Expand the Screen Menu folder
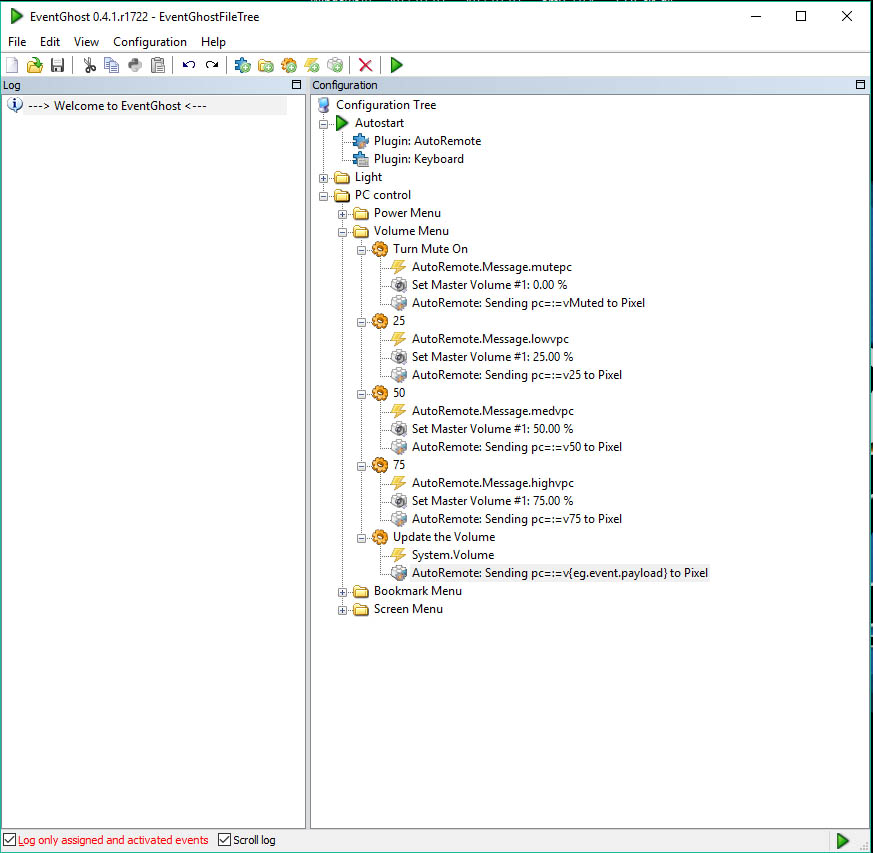The height and width of the screenshot is (853, 873). click(x=342, y=610)
